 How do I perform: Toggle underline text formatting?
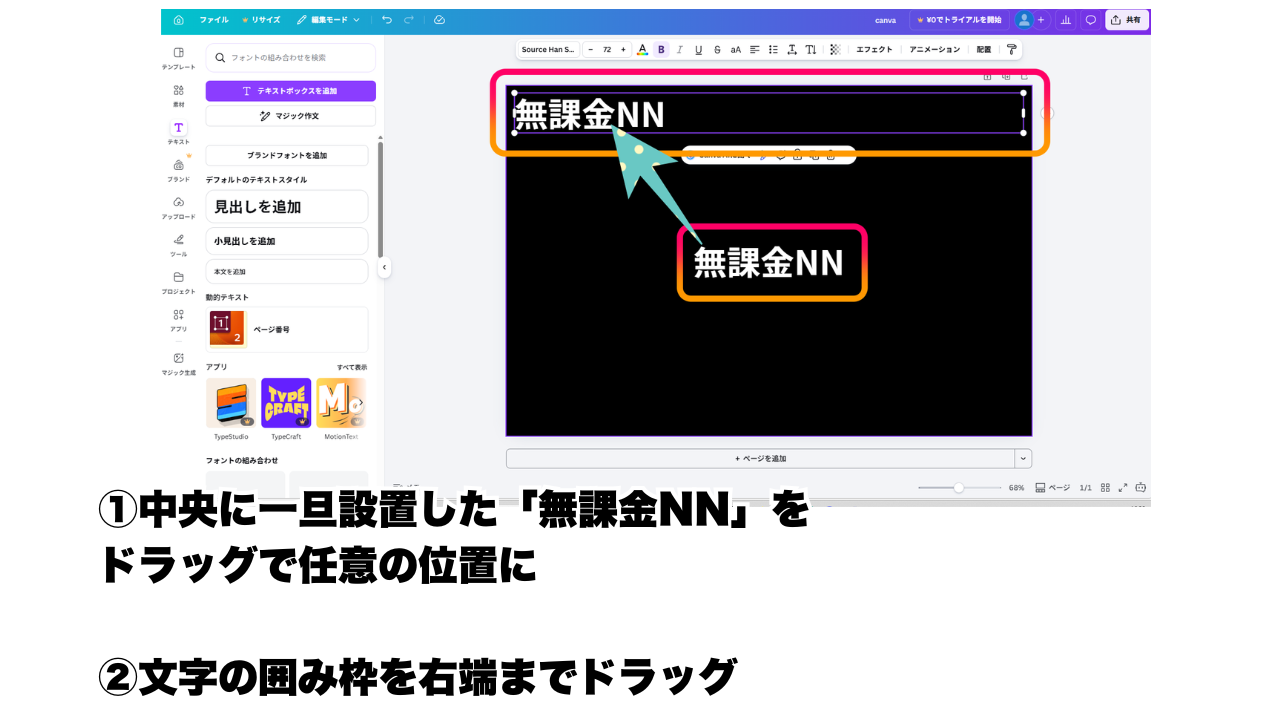coord(698,49)
